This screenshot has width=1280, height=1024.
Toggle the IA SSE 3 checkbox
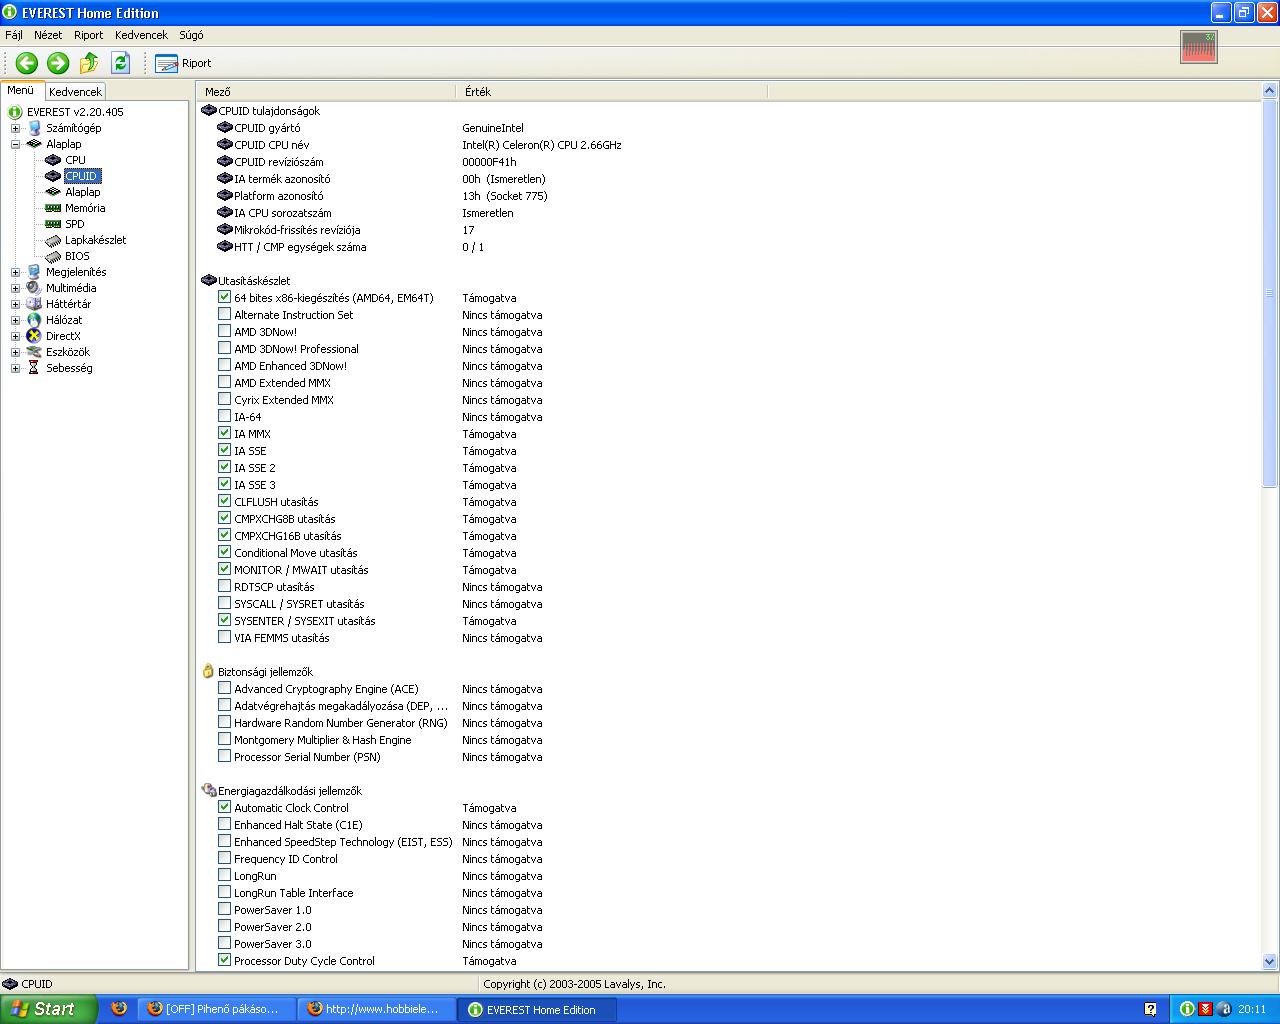coord(224,484)
